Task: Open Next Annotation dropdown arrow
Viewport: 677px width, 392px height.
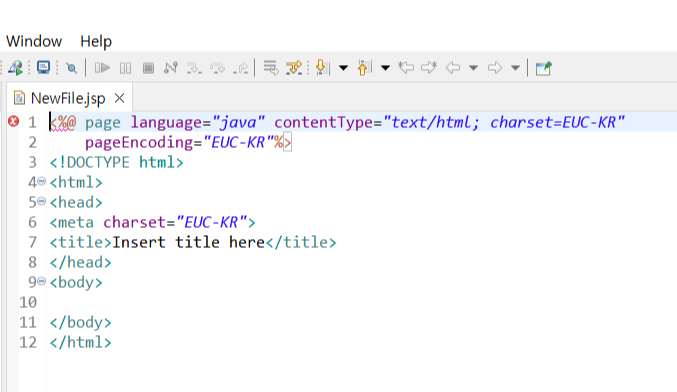Action: (344, 68)
